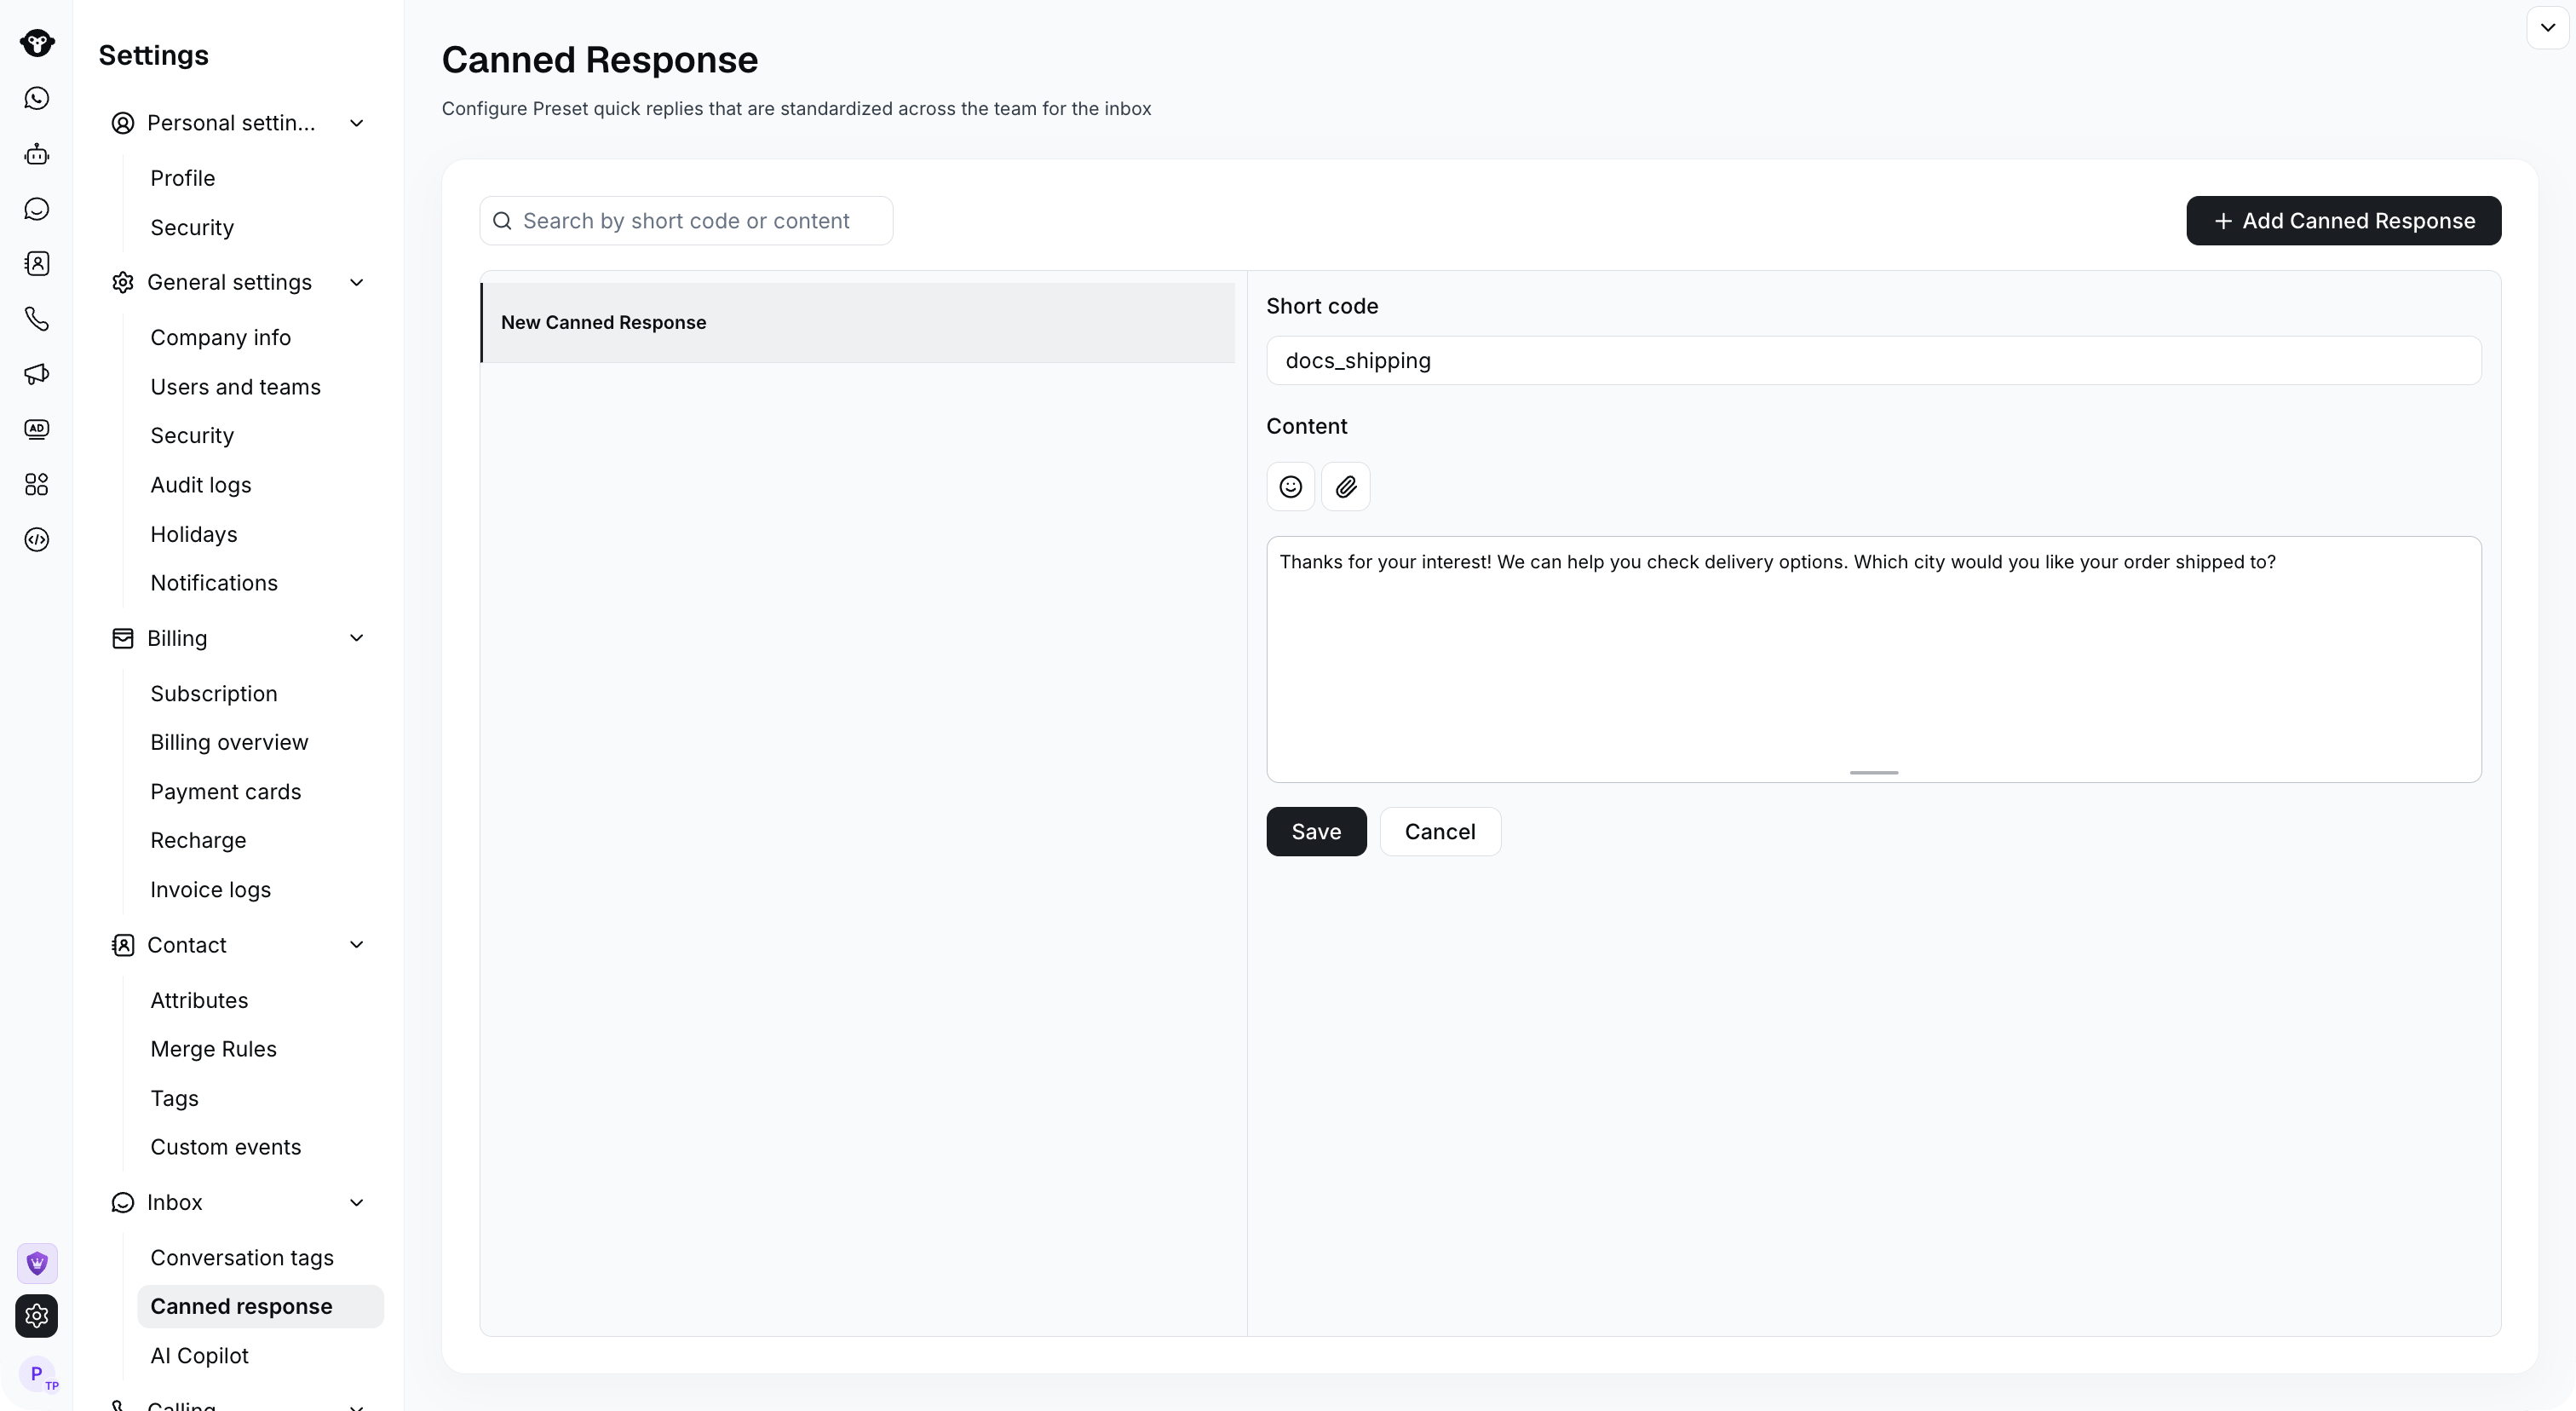This screenshot has height=1411, width=2576.
Task: Open the developer code icon in rail
Action: pos(37,540)
